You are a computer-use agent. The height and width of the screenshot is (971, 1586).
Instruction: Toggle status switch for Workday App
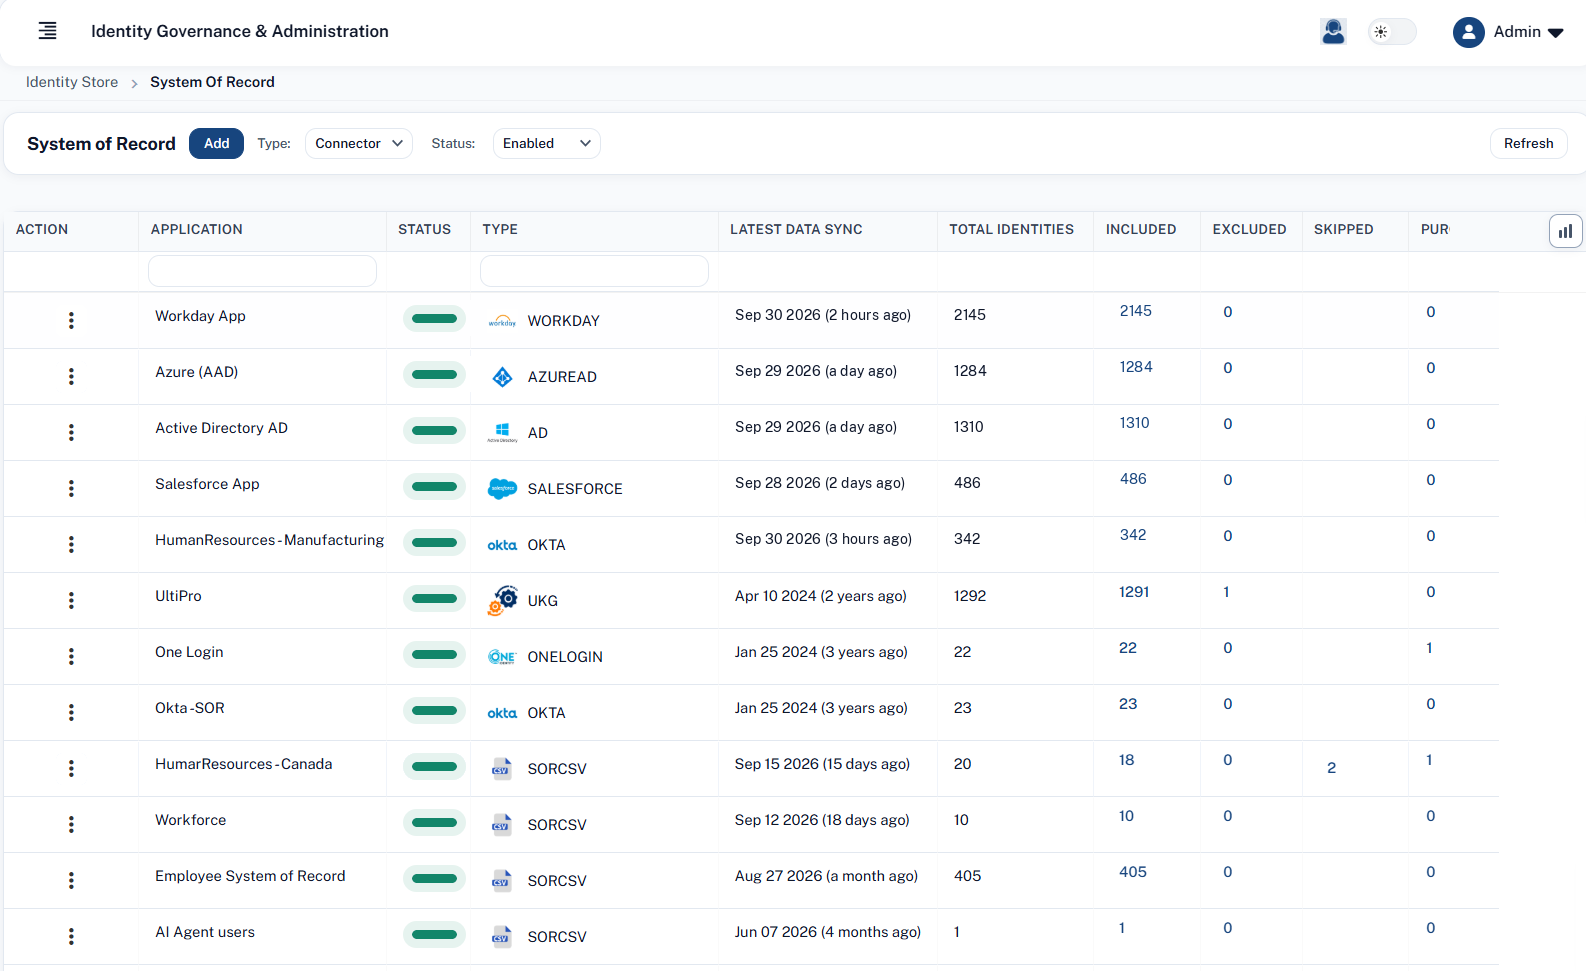tap(434, 319)
